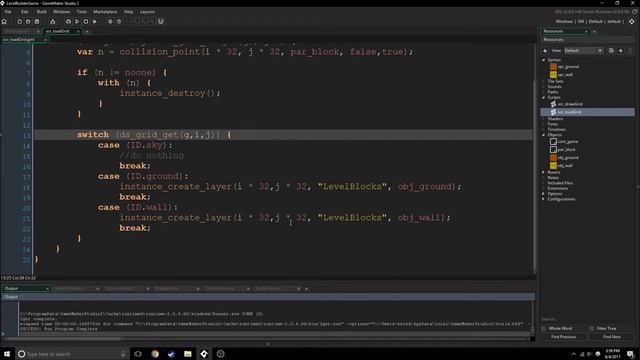This screenshot has height=360, width=640.
Task: Click the resource Search field
Action: (x=587, y=319)
